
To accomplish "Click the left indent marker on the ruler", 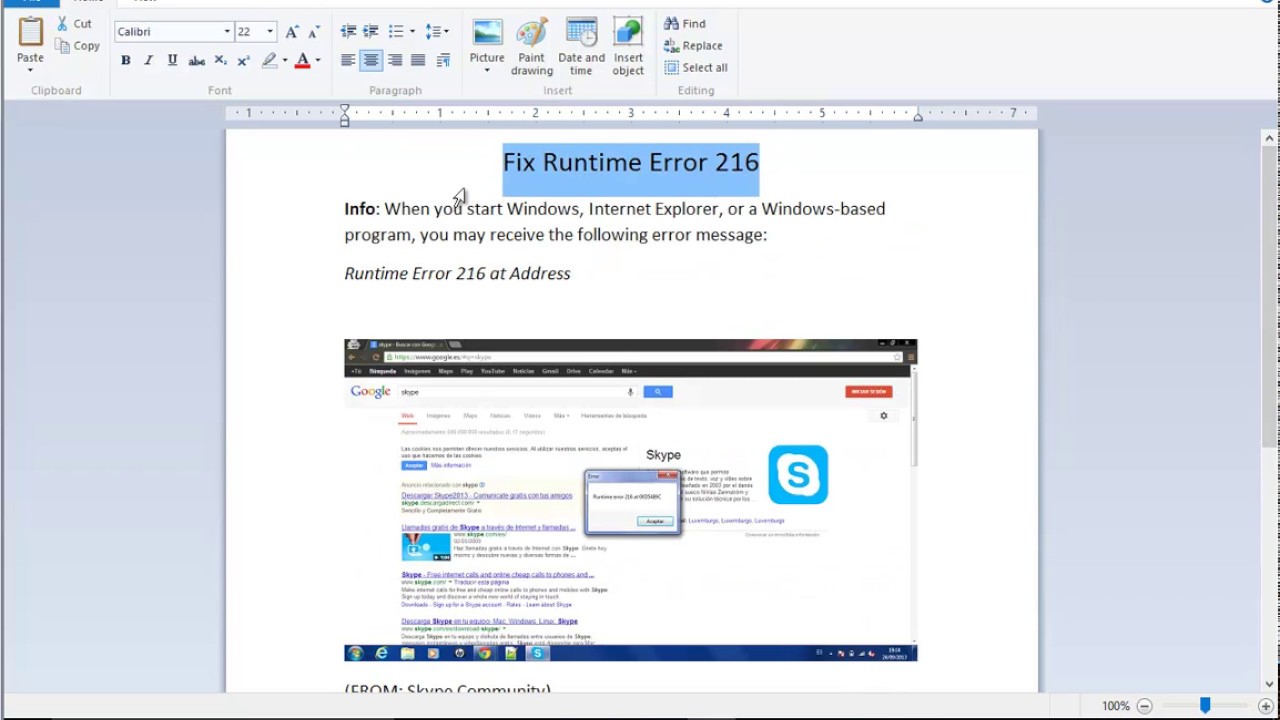I will [x=345, y=115].
